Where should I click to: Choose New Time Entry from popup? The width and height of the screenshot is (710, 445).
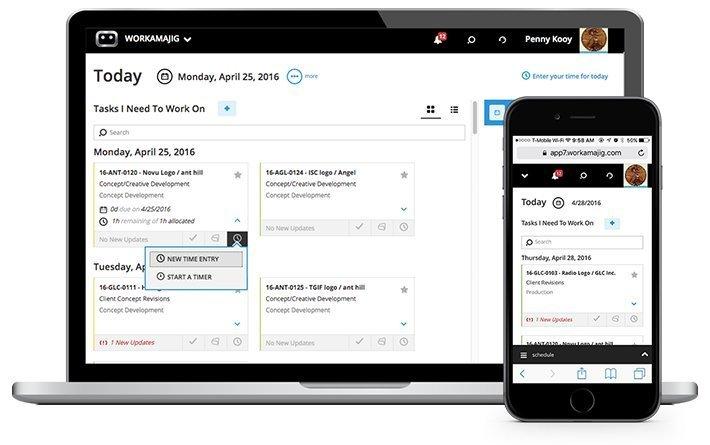click(195, 259)
